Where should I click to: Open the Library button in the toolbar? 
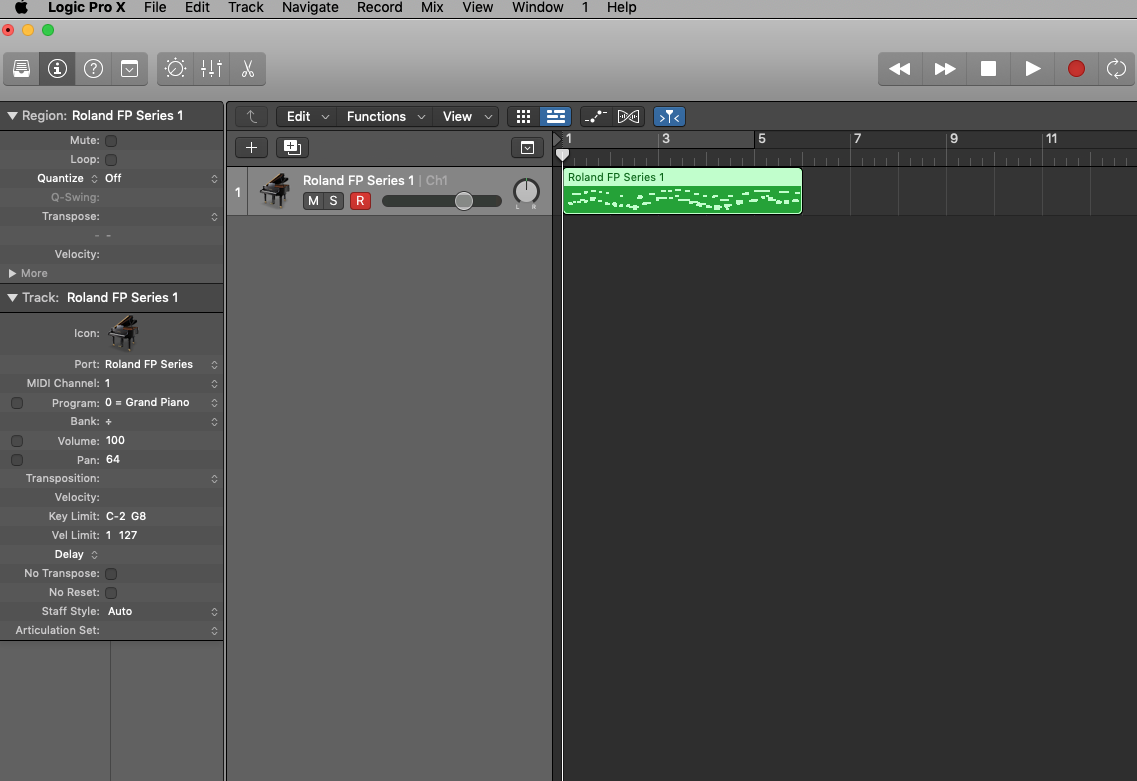22,69
